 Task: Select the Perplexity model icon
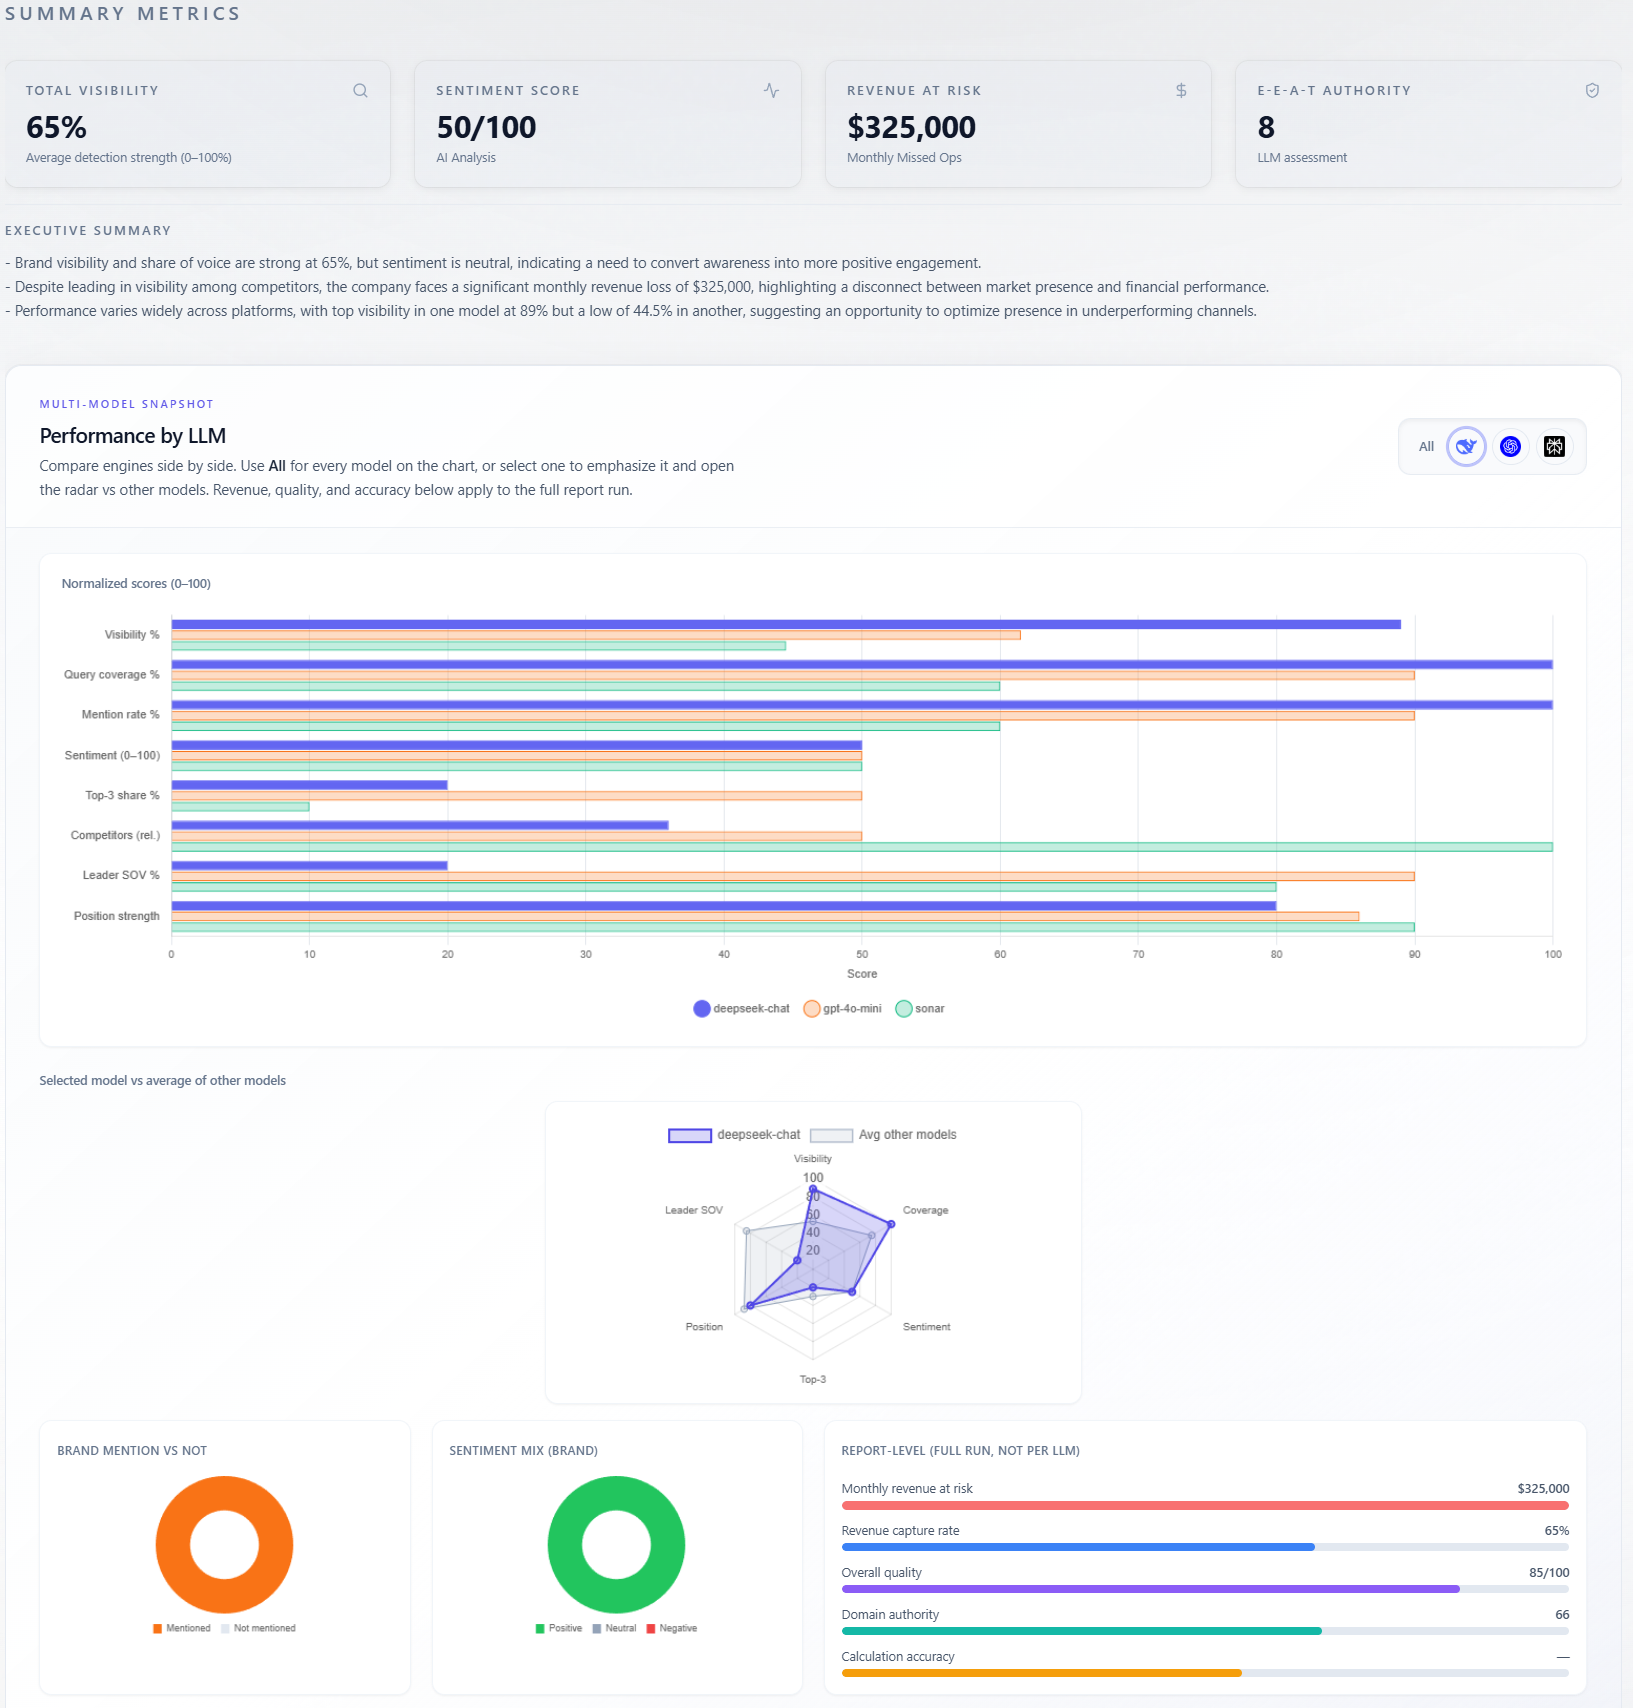pos(1554,447)
